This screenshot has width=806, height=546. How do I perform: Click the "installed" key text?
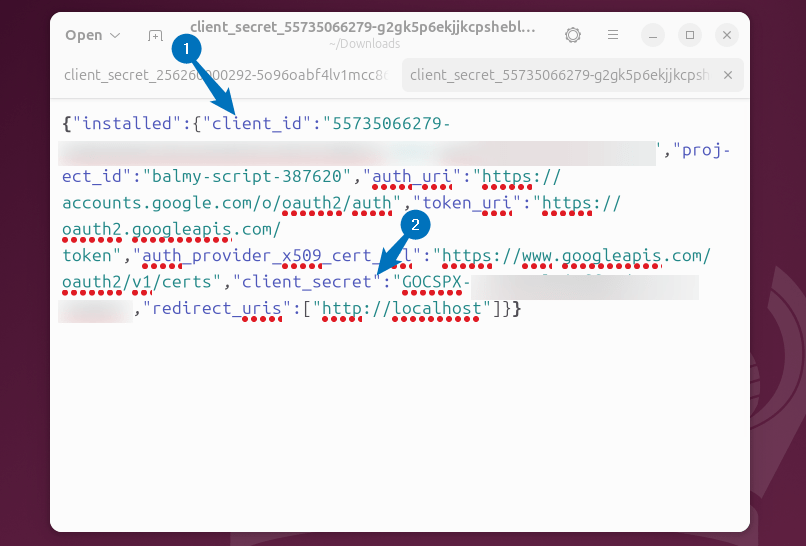(x=127, y=123)
